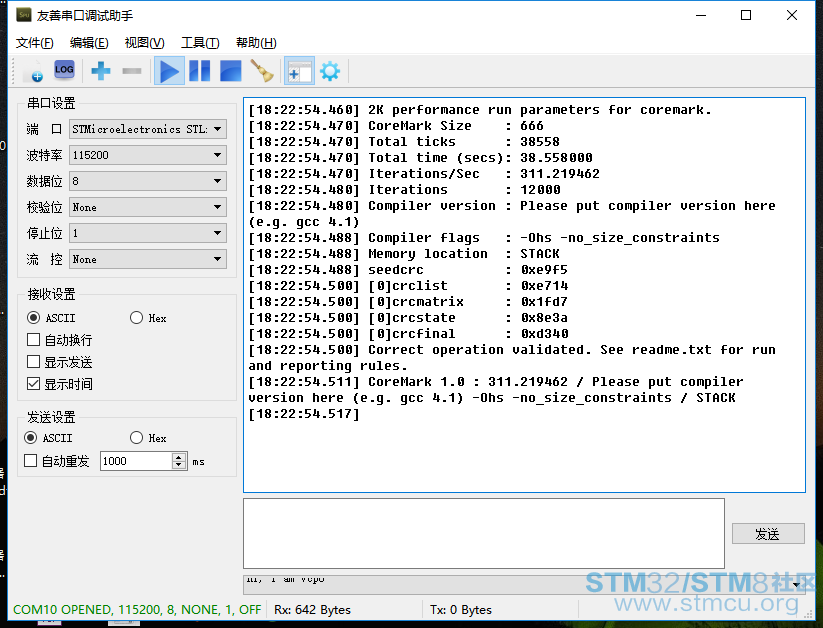Click the 1000 ms interval field

136,461
